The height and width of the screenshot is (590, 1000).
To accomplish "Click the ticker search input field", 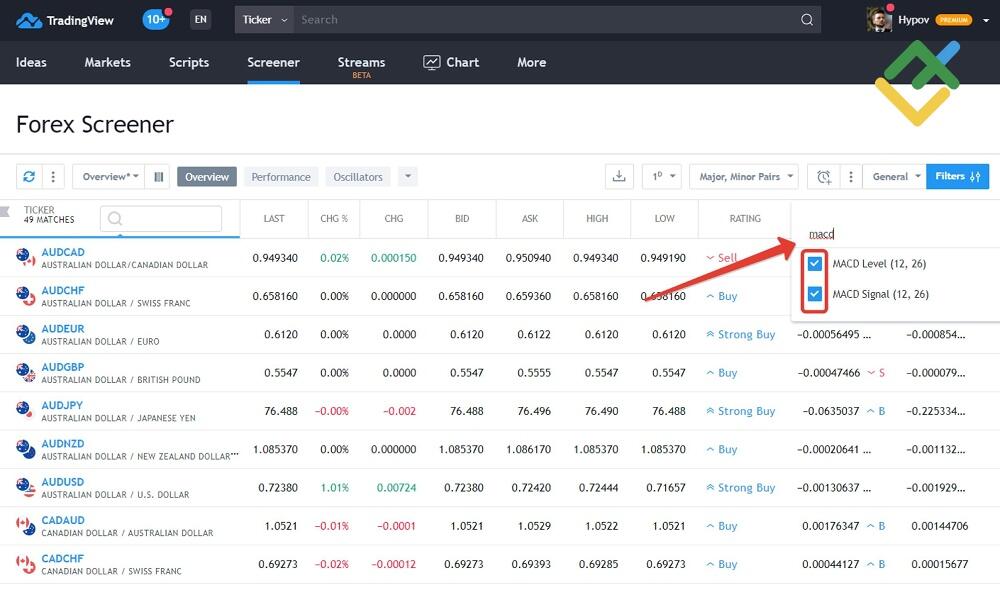I will pos(160,218).
